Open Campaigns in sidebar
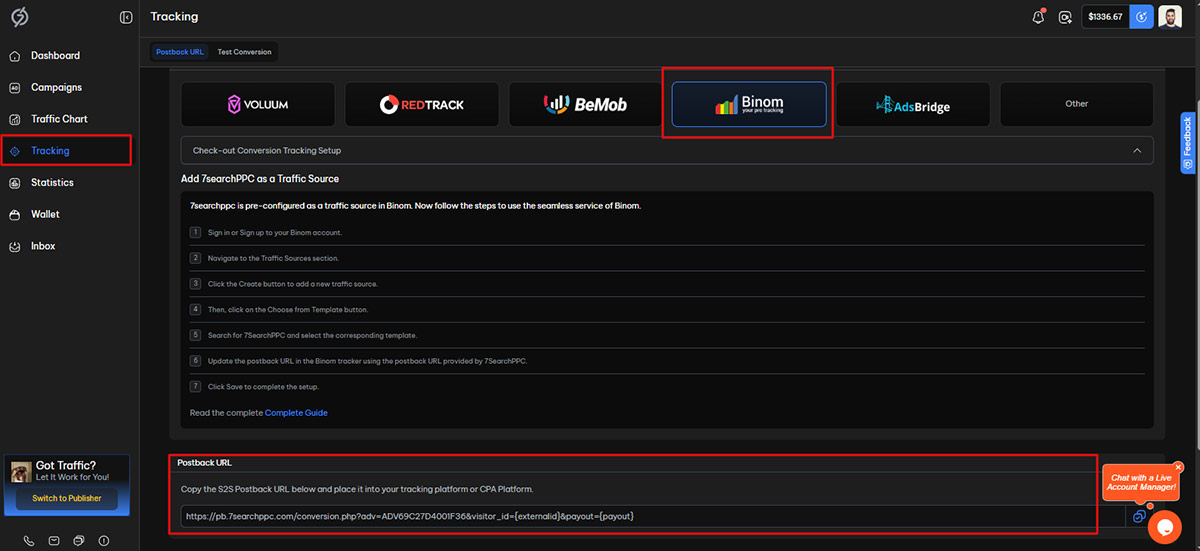This screenshot has height=551, width=1200. (56, 87)
